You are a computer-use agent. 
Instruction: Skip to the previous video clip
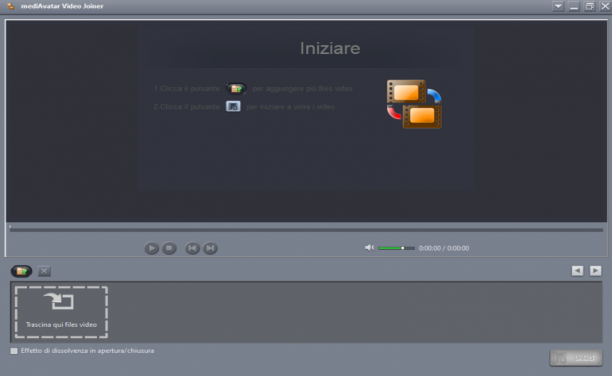192,248
